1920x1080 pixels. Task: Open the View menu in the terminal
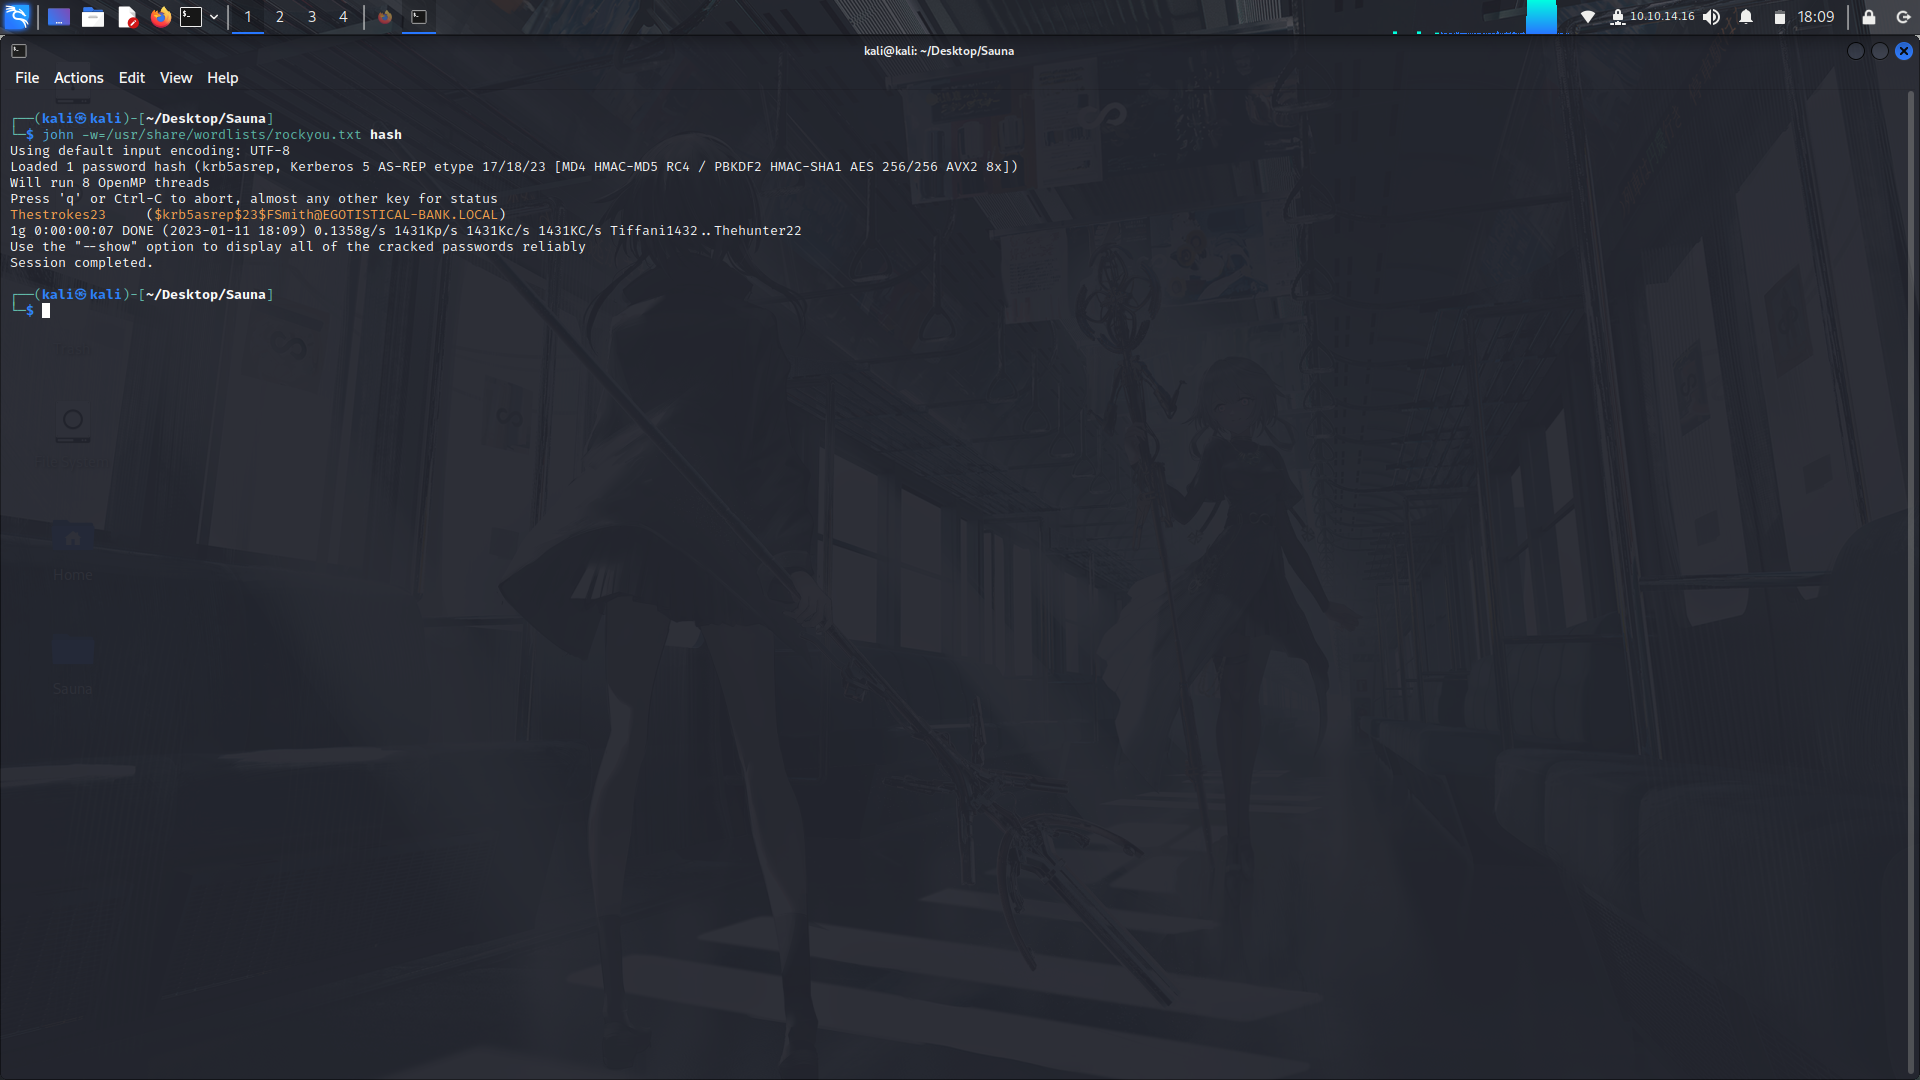175,77
